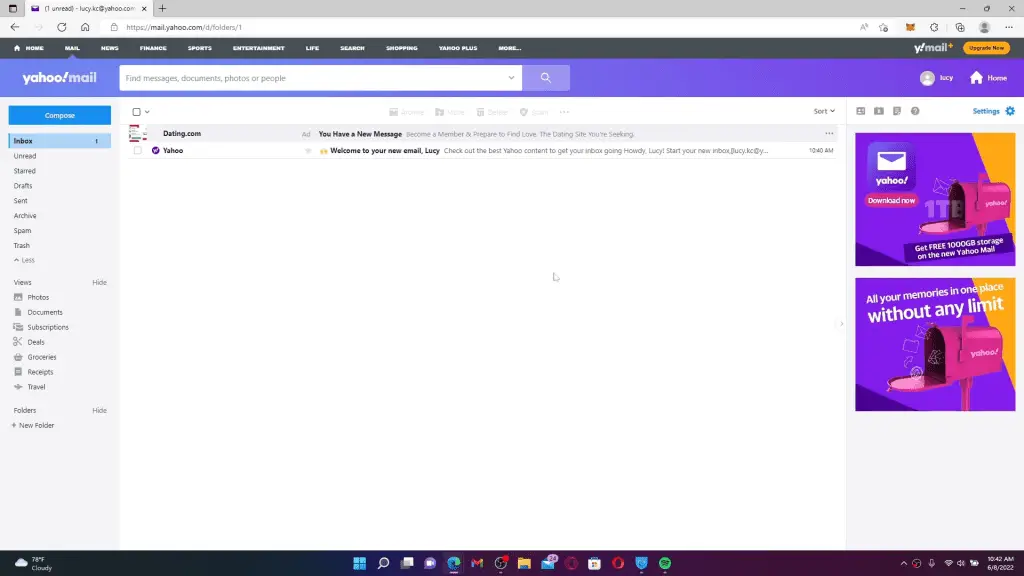The height and width of the screenshot is (576, 1024).
Task: Collapse folder list with Less
Action: [x=24, y=260]
